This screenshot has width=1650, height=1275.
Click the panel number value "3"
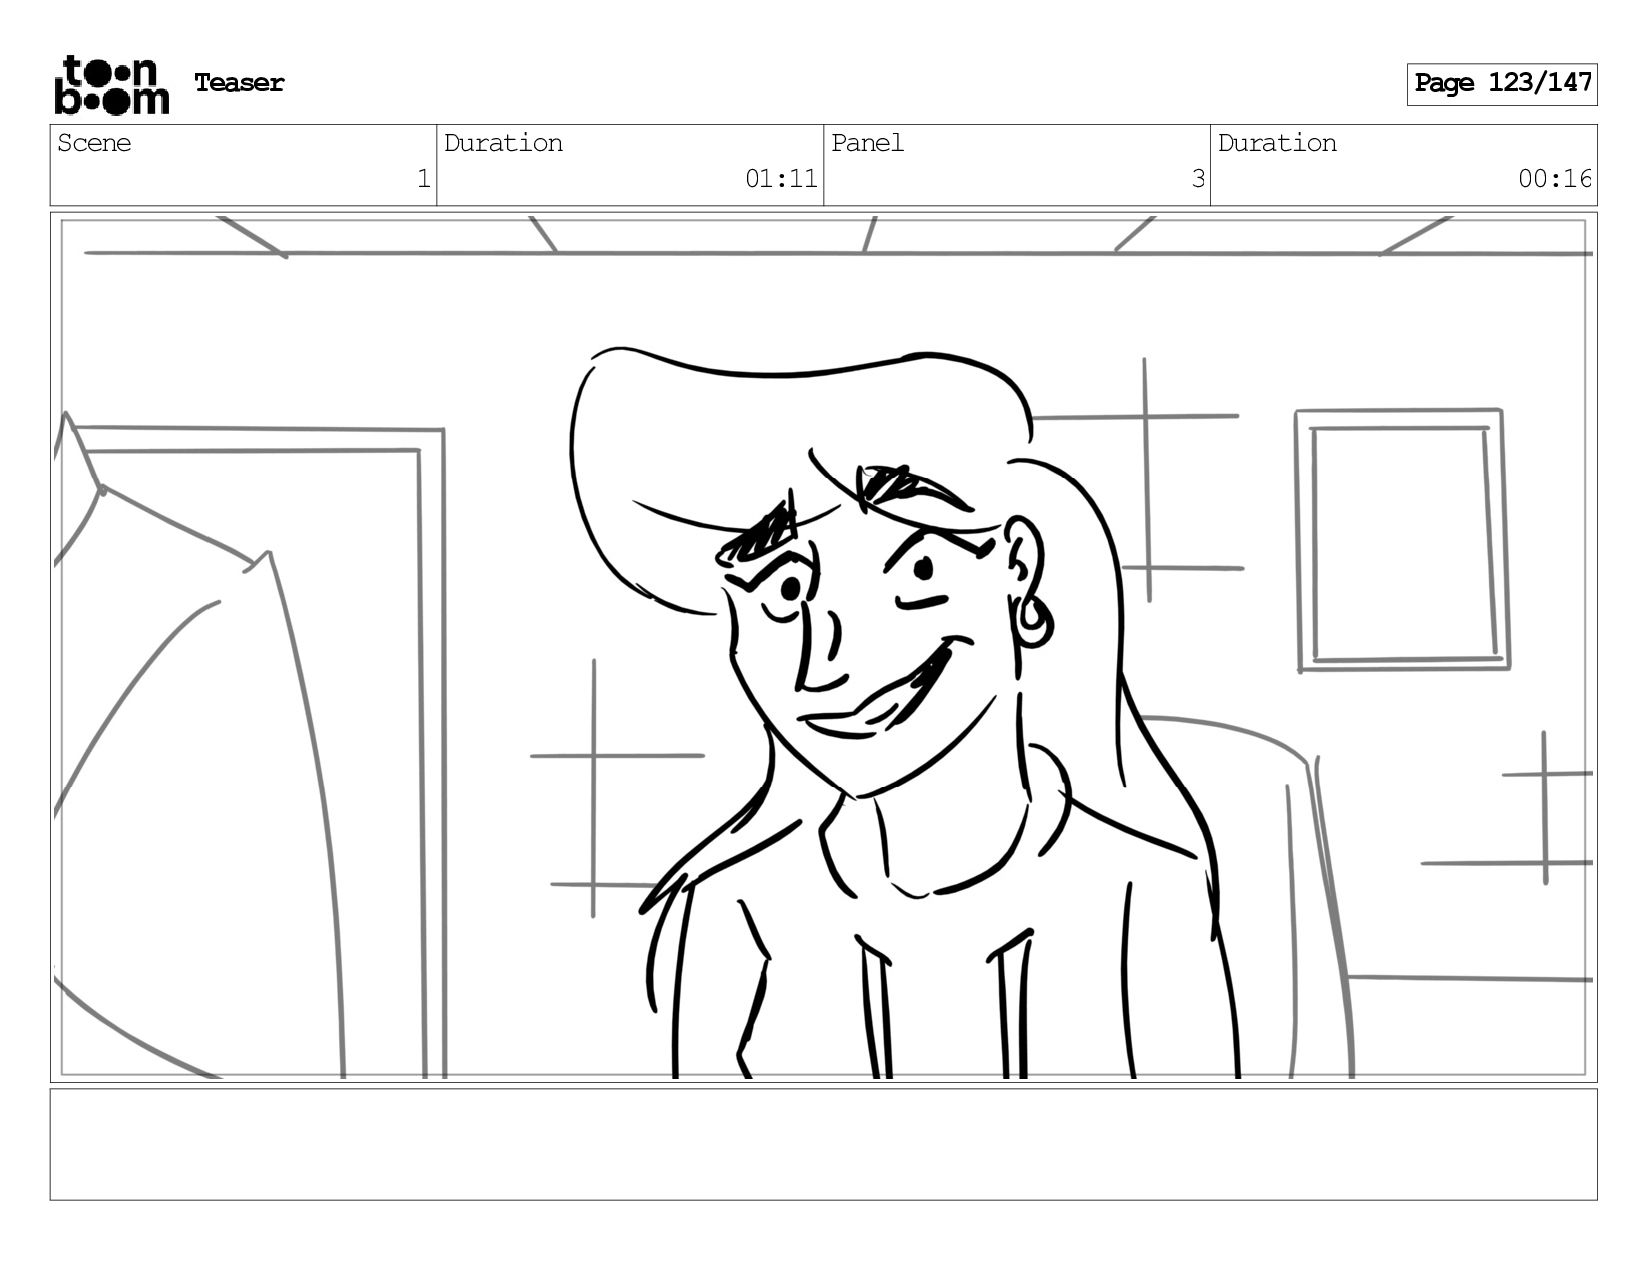pyautogui.click(x=1198, y=179)
